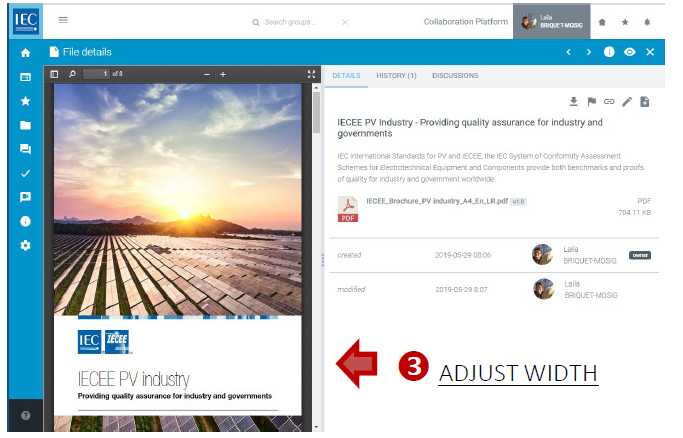This screenshot has width=683, height=438.
Task: Go to next file with right chevron
Action: click(x=588, y=52)
